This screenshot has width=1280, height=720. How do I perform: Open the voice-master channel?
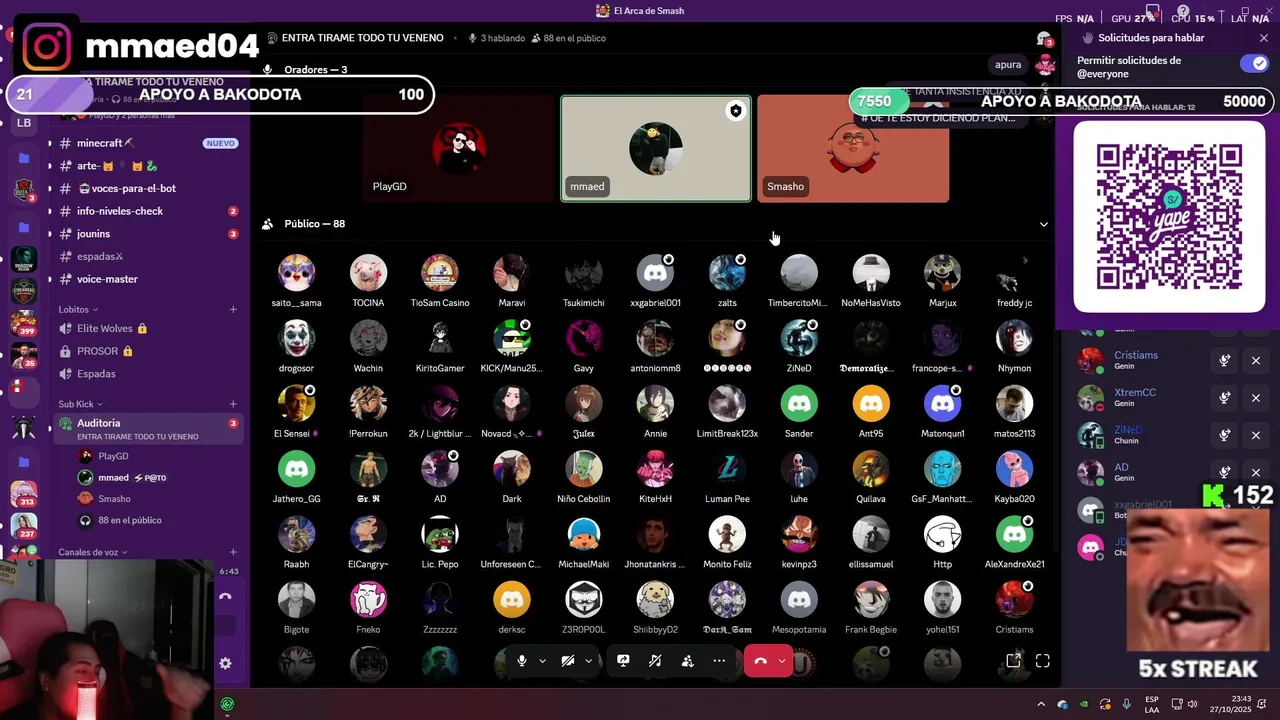click(148, 279)
